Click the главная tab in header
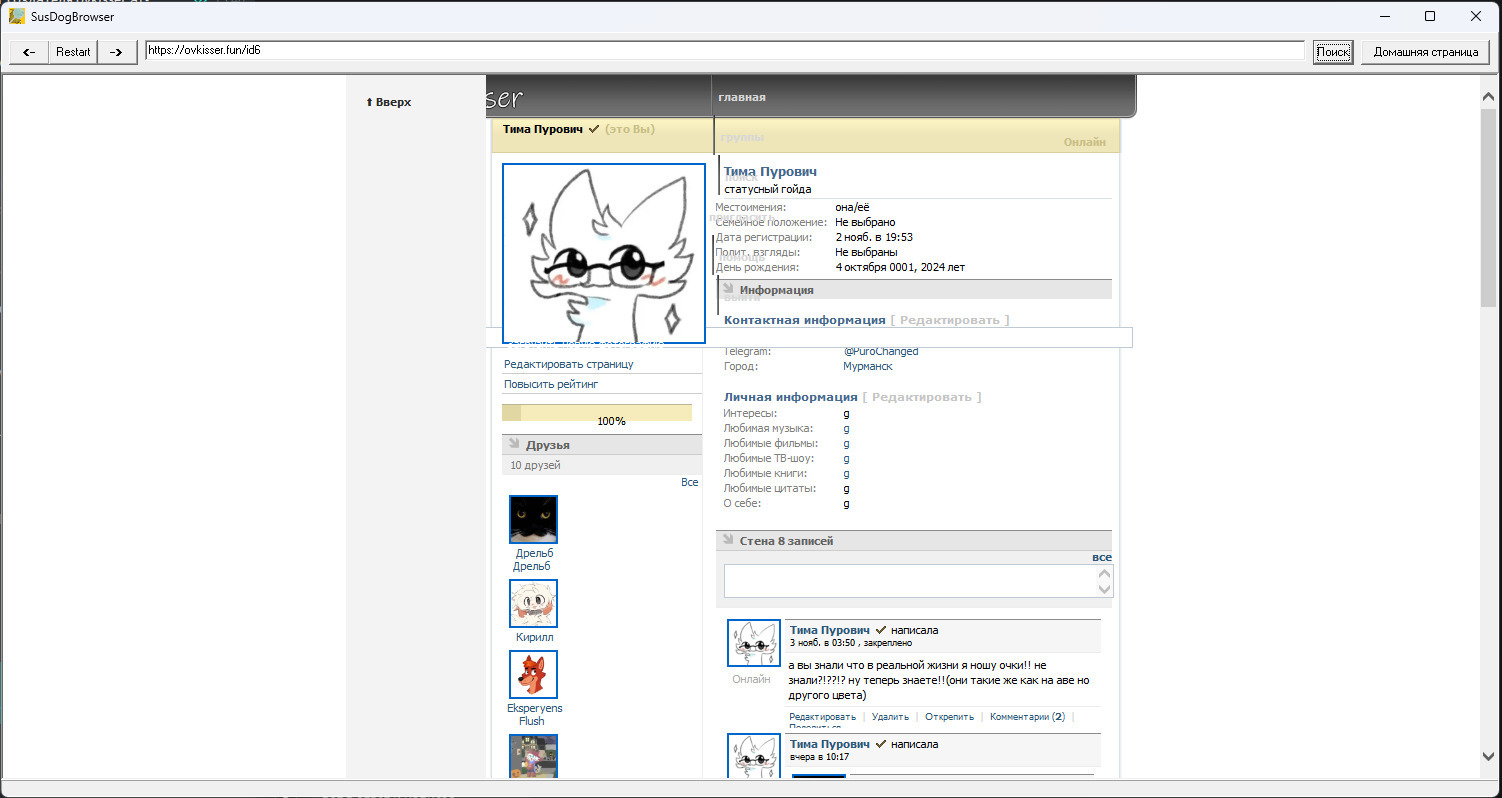The width and height of the screenshot is (1502, 798). tap(741, 97)
